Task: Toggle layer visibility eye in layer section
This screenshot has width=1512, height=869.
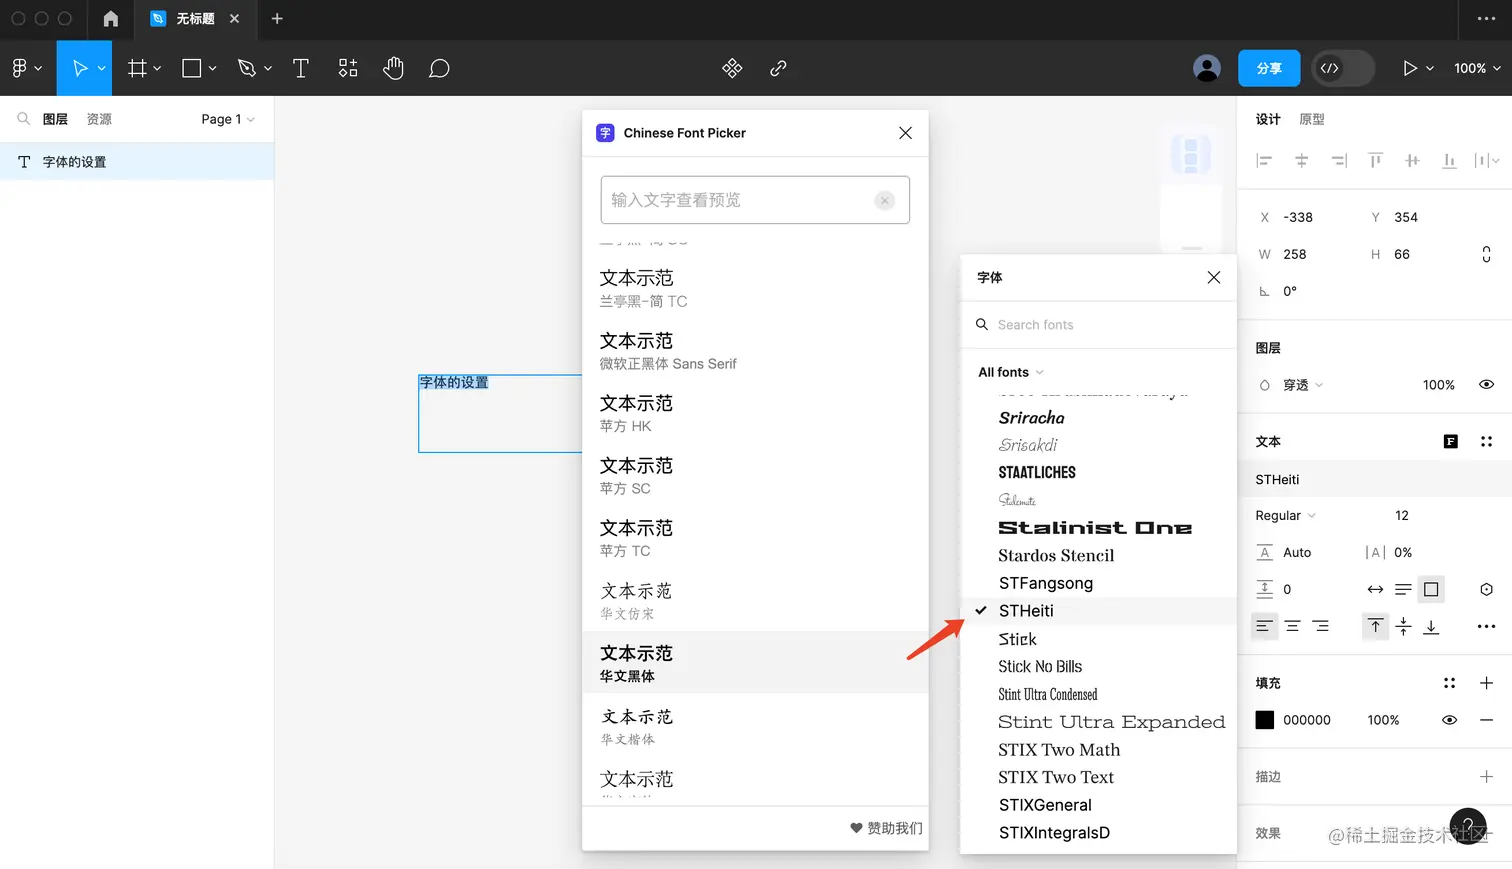Action: pyautogui.click(x=1486, y=385)
